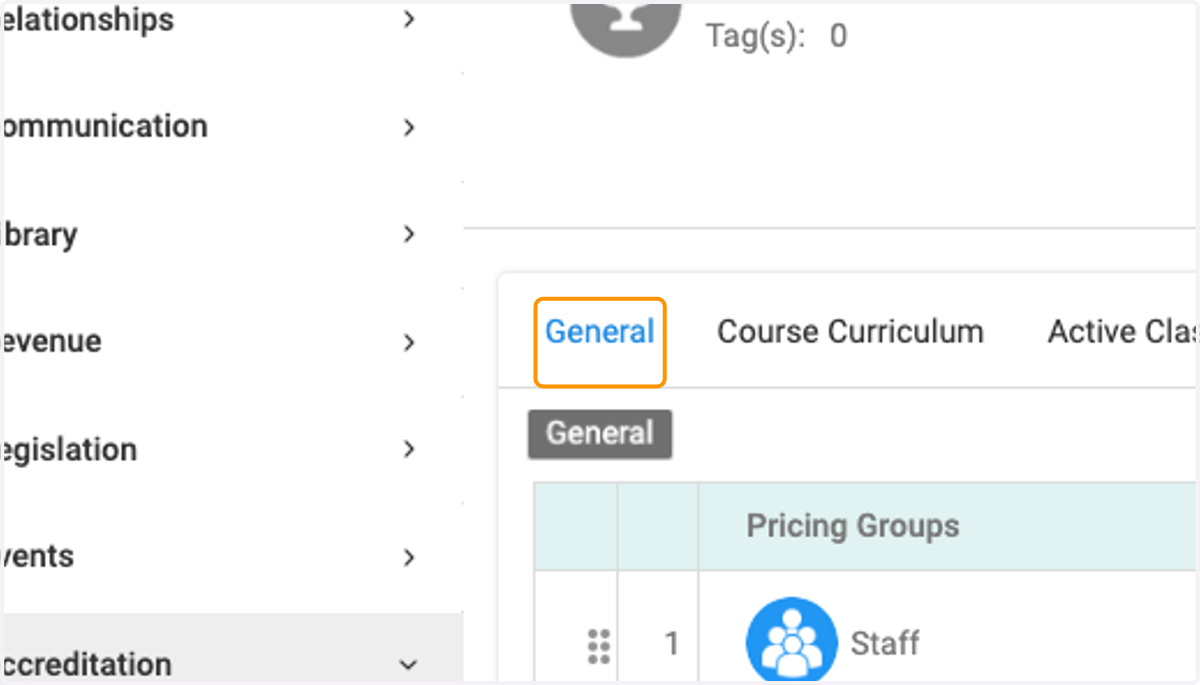The image size is (1200, 685).
Task: Expand the Library menu chevron
Action: click(408, 234)
